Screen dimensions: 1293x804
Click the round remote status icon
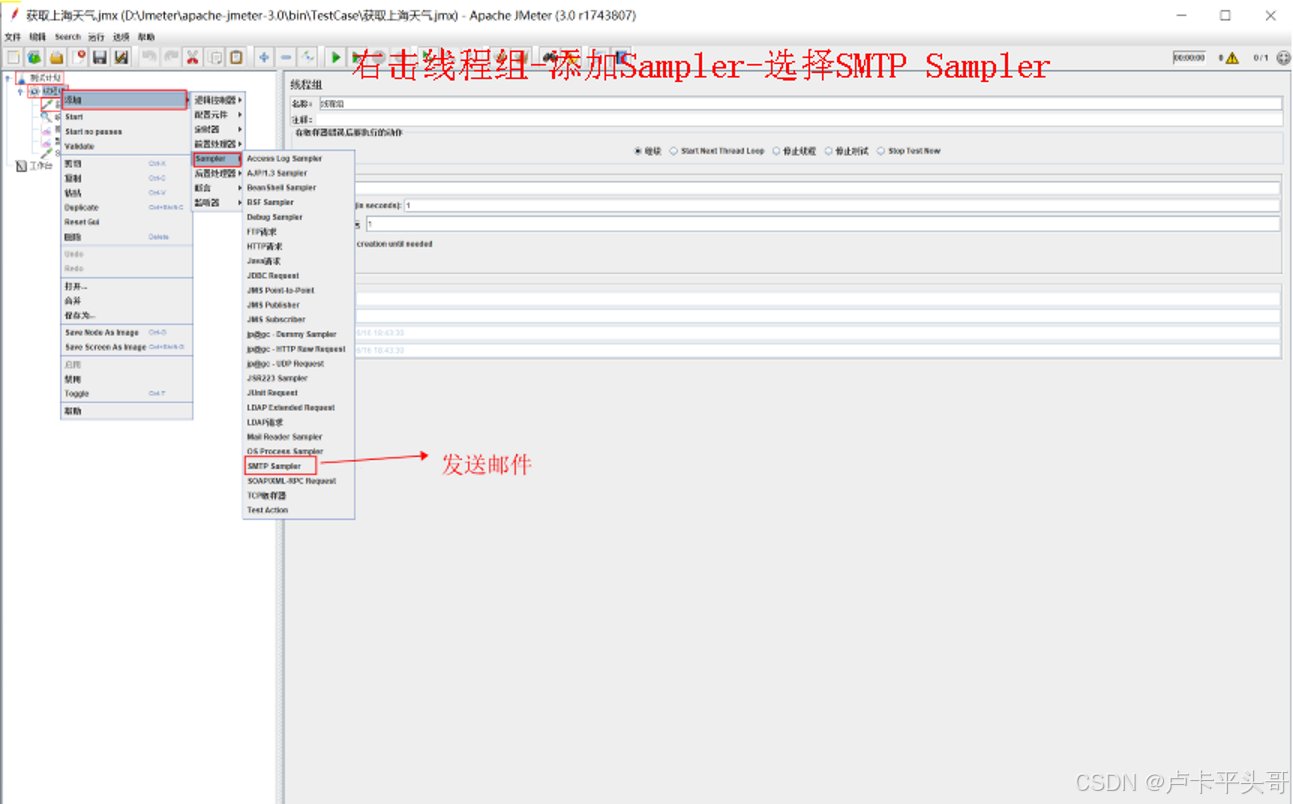coord(1284,58)
